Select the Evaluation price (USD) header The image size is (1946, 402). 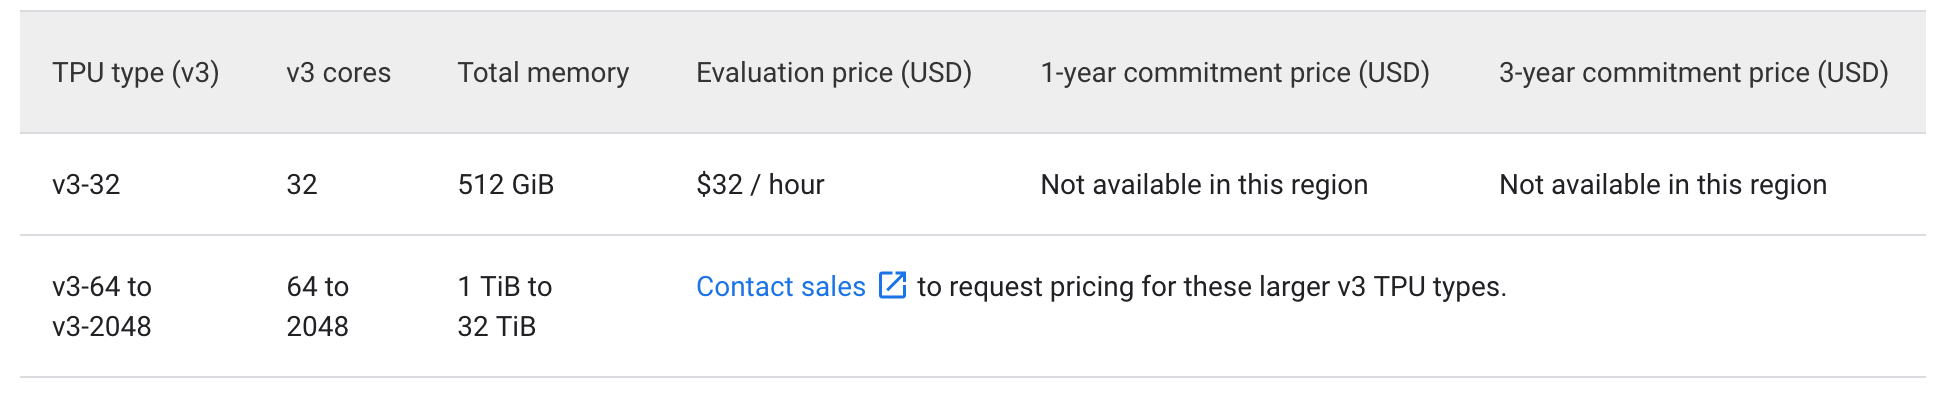click(x=833, y=73)
